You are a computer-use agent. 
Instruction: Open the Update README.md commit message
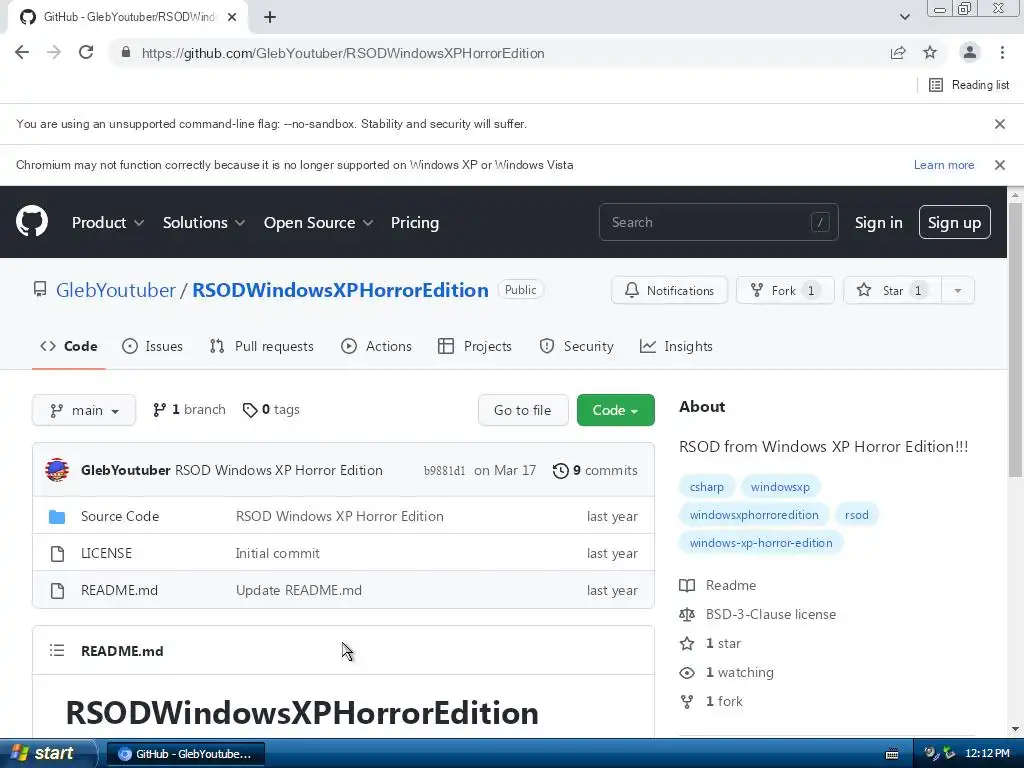click(298, 590)
